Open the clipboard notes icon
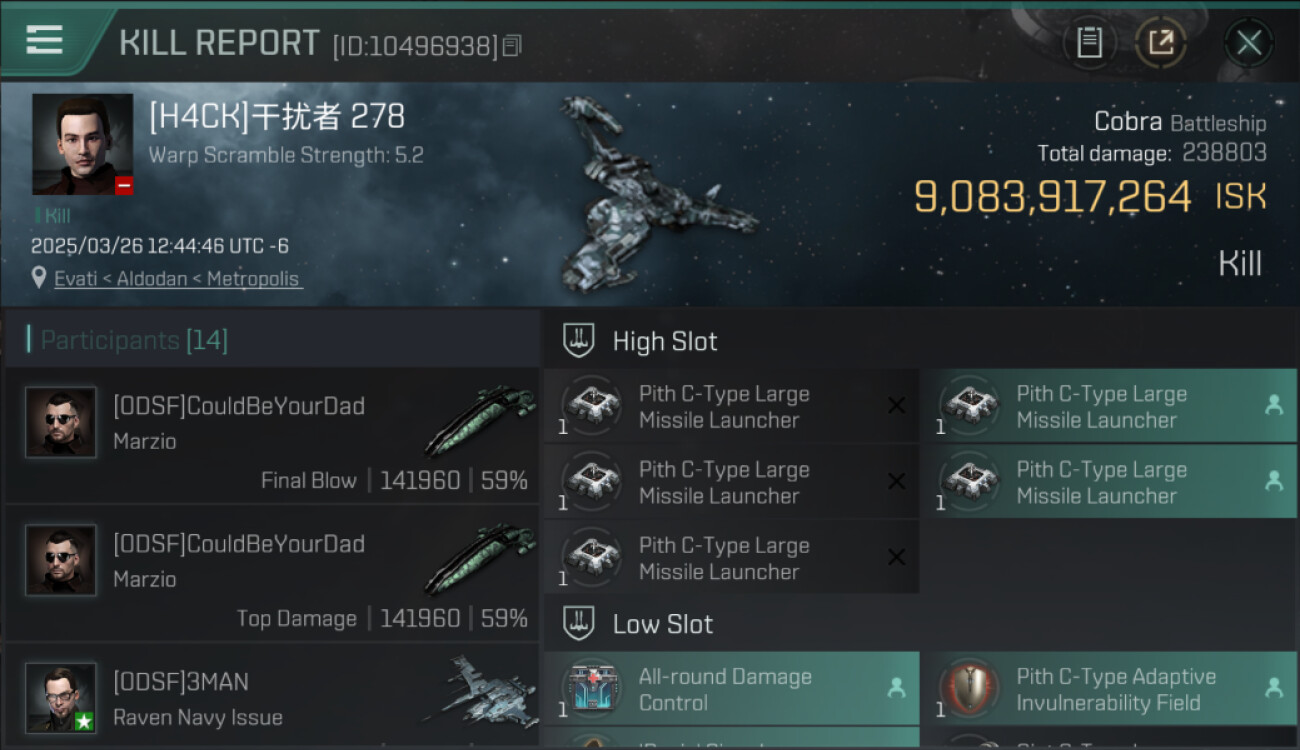 tap(1089, 43)
